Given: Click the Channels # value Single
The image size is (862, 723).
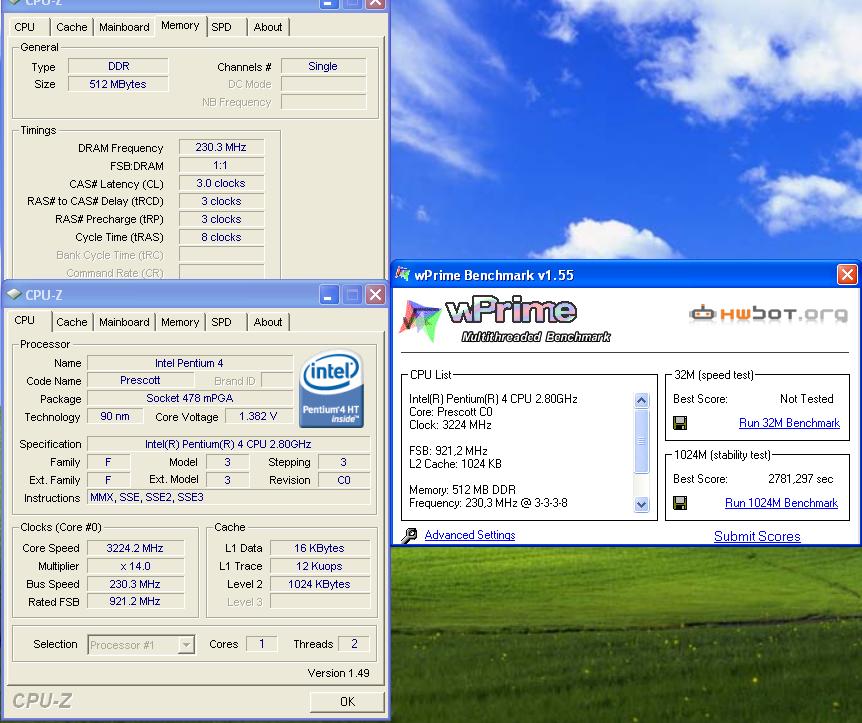Looking at the screenshot, I should pyautogui.click(x=323, y=67).
